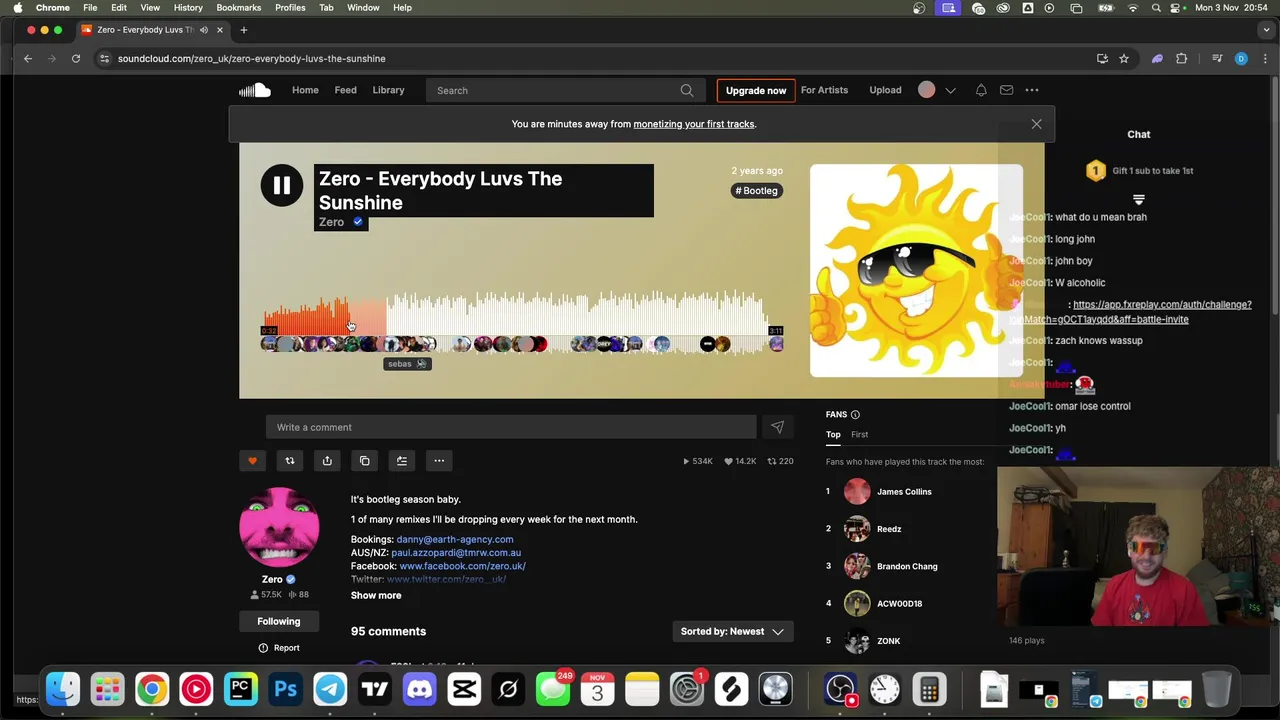
Task: Copy the track link
Action: pos(364,461)
